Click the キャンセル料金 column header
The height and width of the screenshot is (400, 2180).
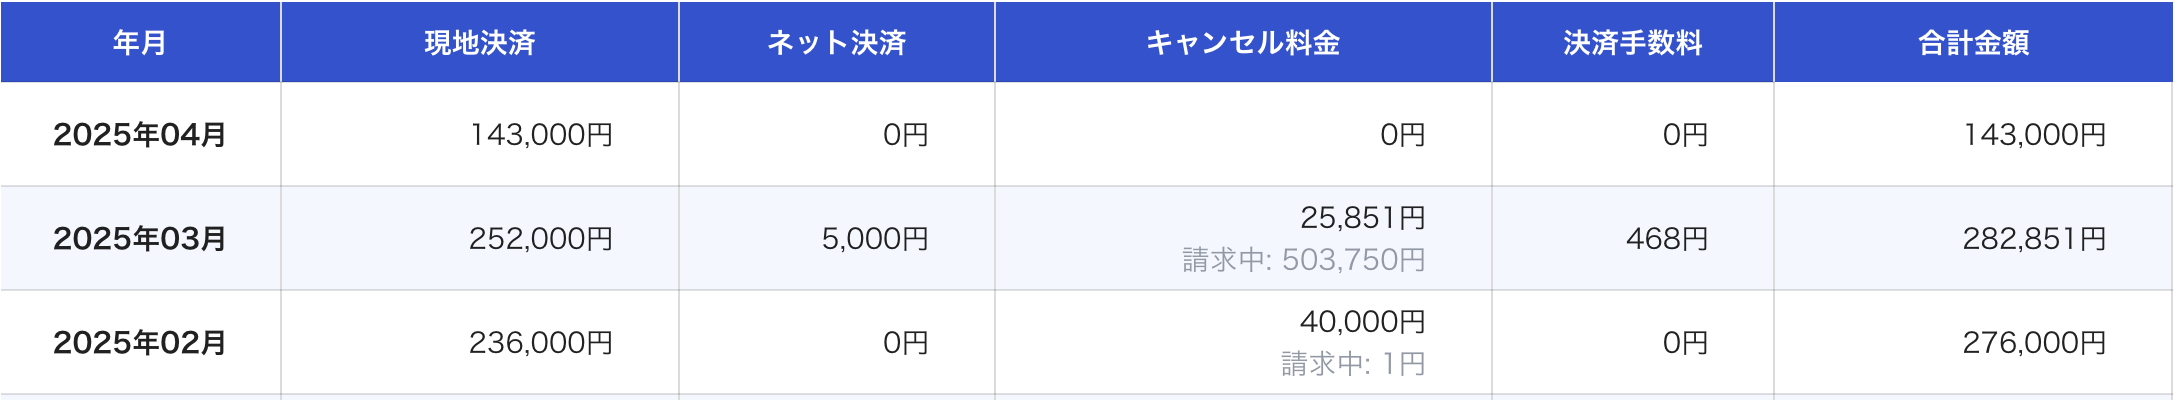1242,43
